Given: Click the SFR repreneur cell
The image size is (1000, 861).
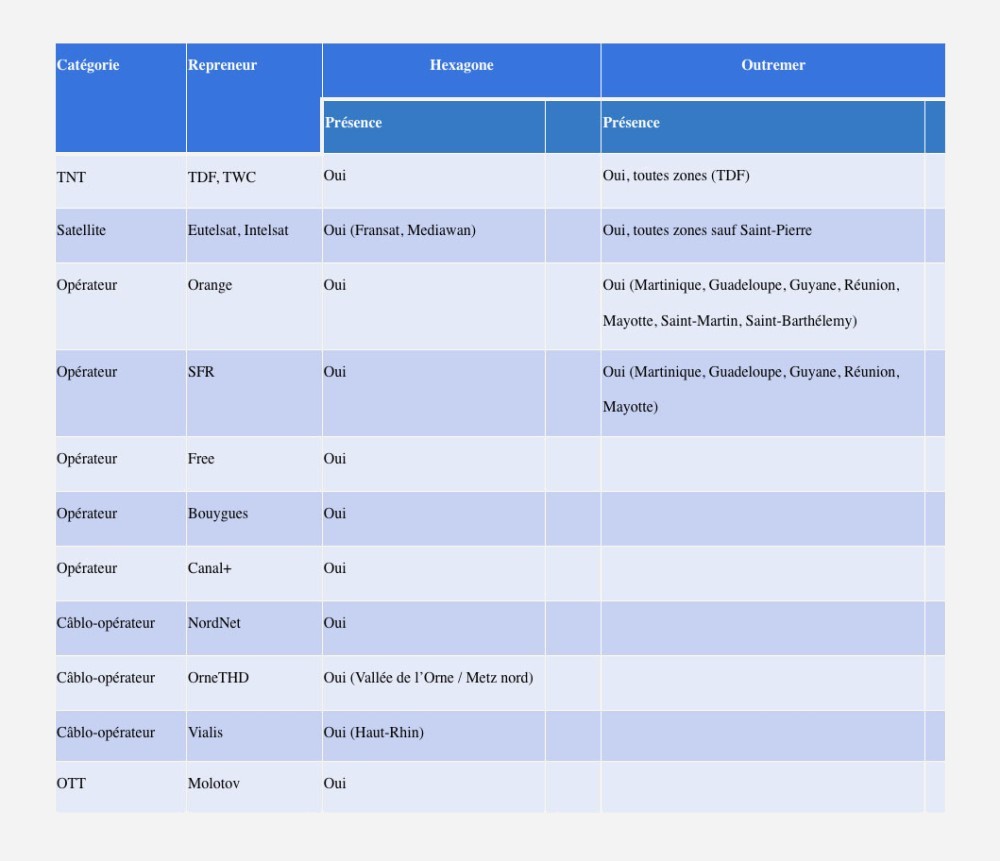Looking at the screenshot, I should (x=201, y=373).
